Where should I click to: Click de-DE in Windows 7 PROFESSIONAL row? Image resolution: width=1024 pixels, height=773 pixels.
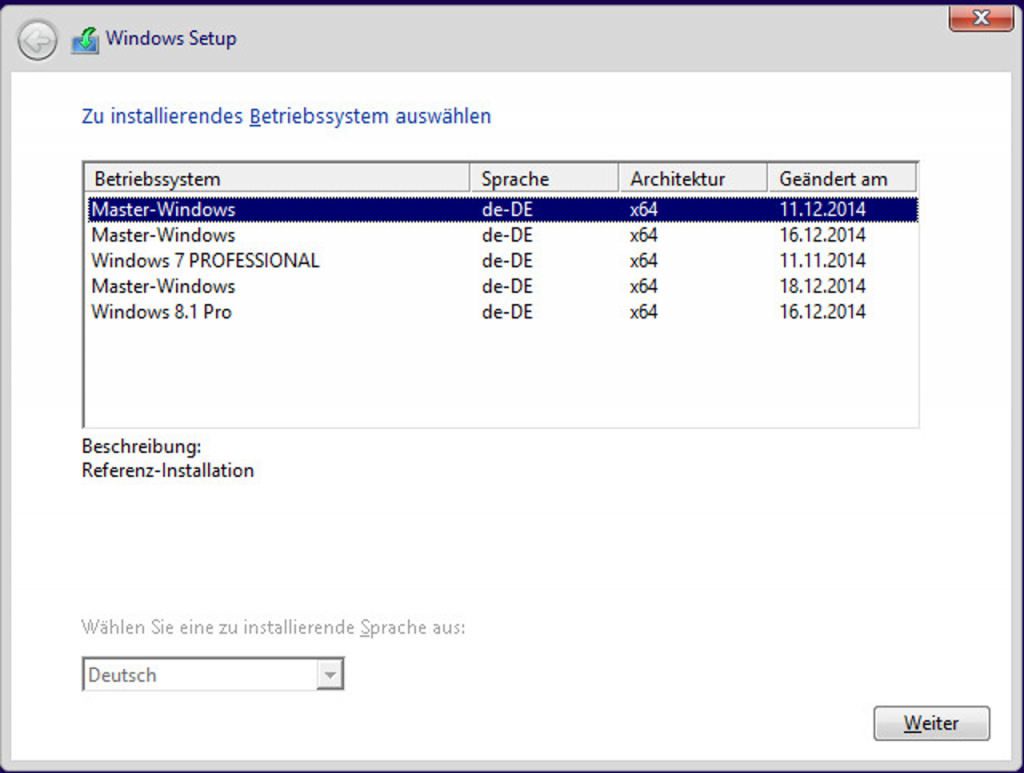pos(507,260)
